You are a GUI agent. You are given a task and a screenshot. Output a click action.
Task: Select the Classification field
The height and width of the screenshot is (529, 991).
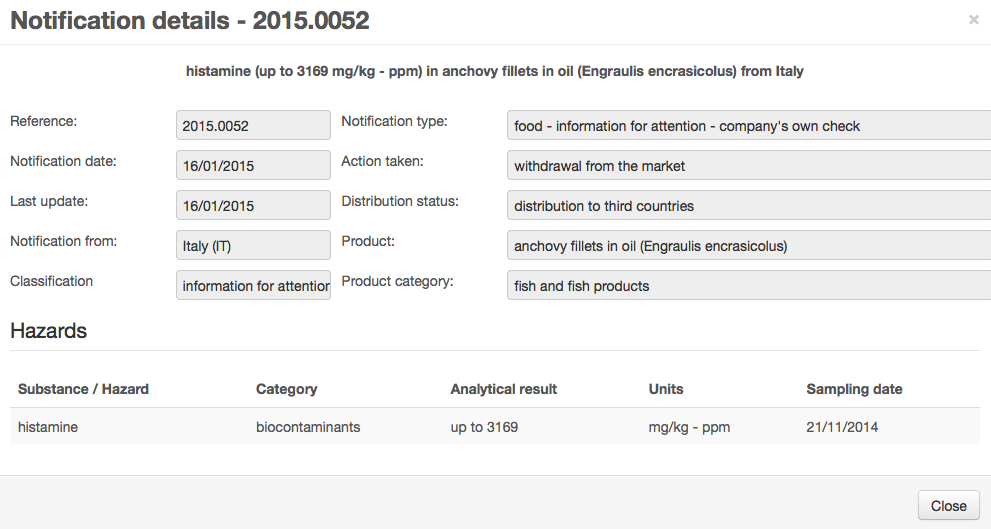click(253, 286)
